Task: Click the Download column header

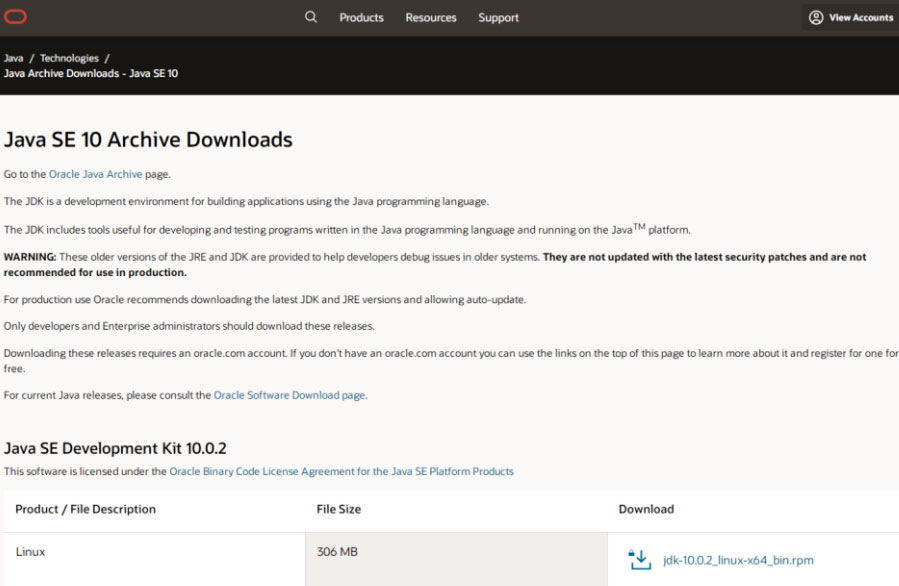Action: 646,509
